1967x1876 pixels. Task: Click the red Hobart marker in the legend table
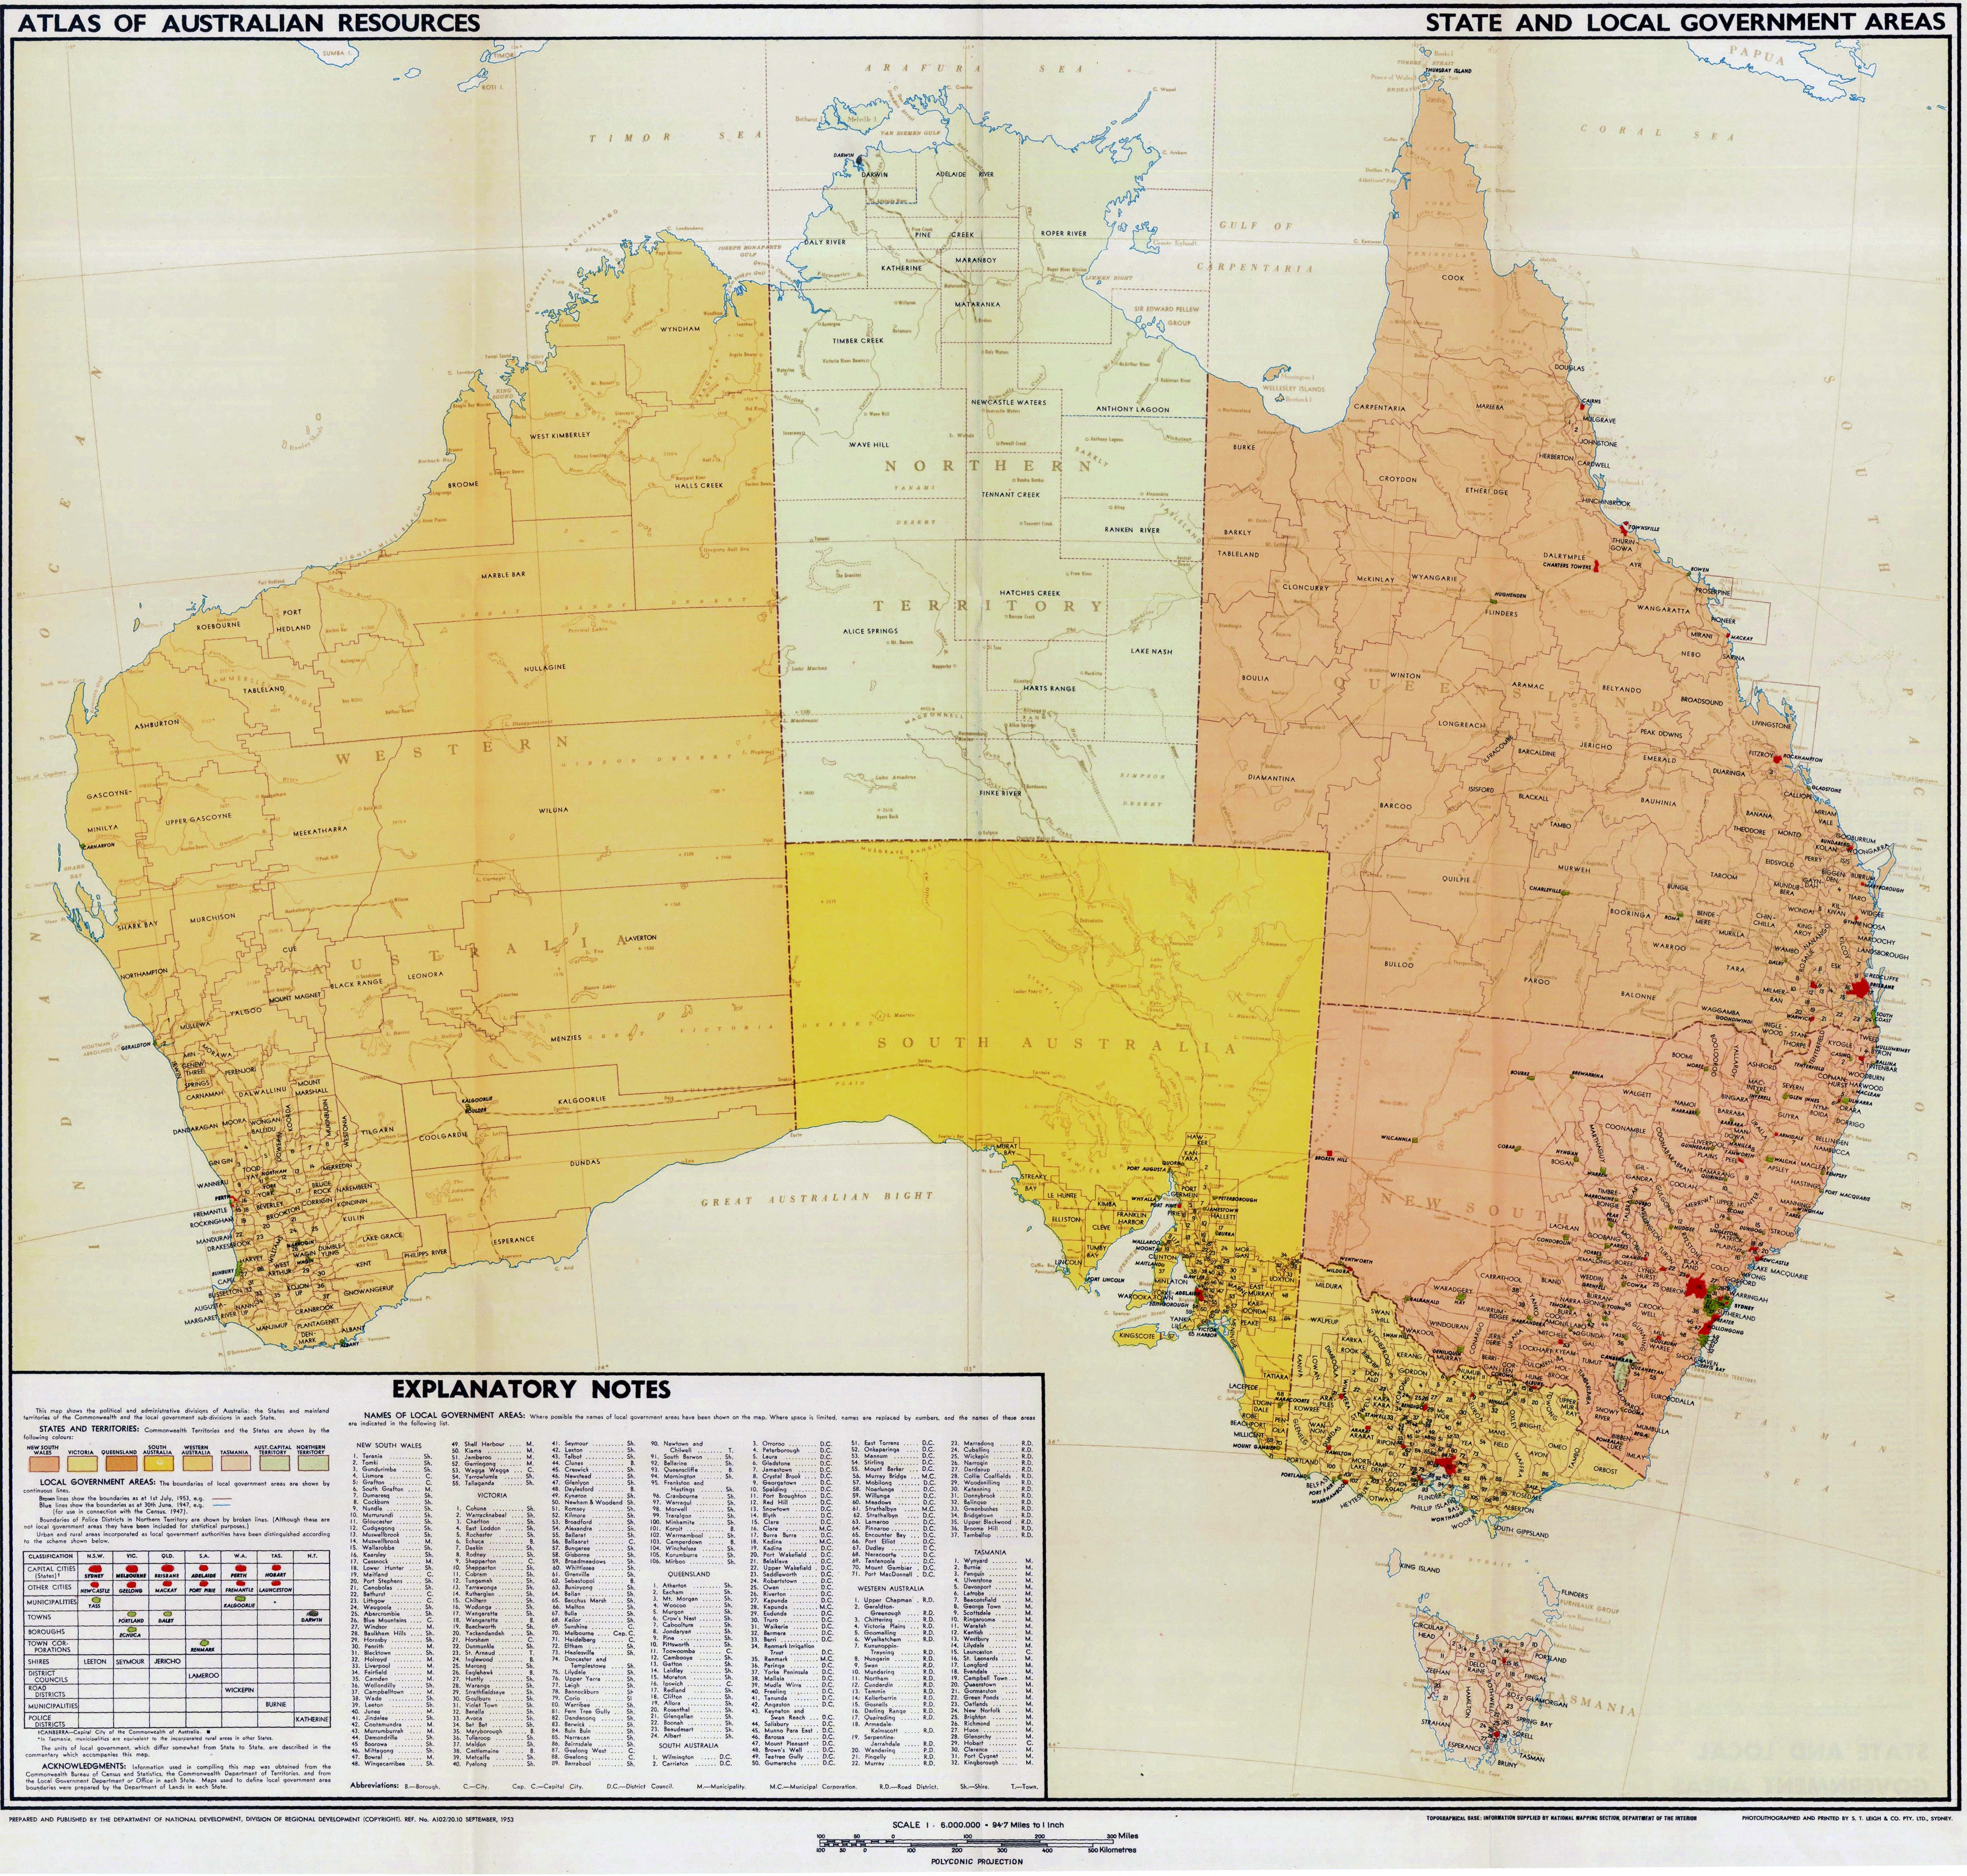277,1568
